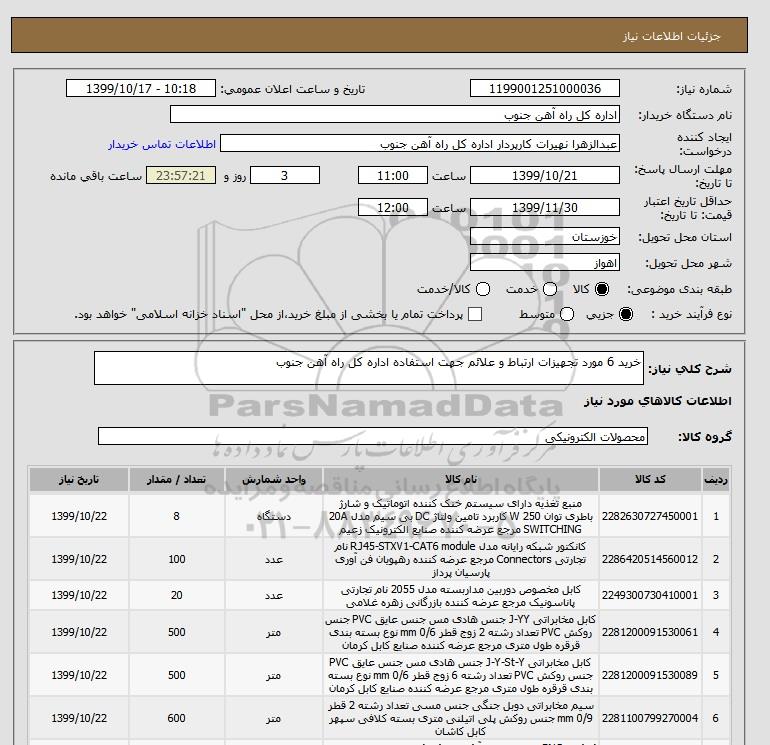The height and width of the screenshot is (745, 770).
Task: Select the کالا radio button
Action: pos(602,289)
